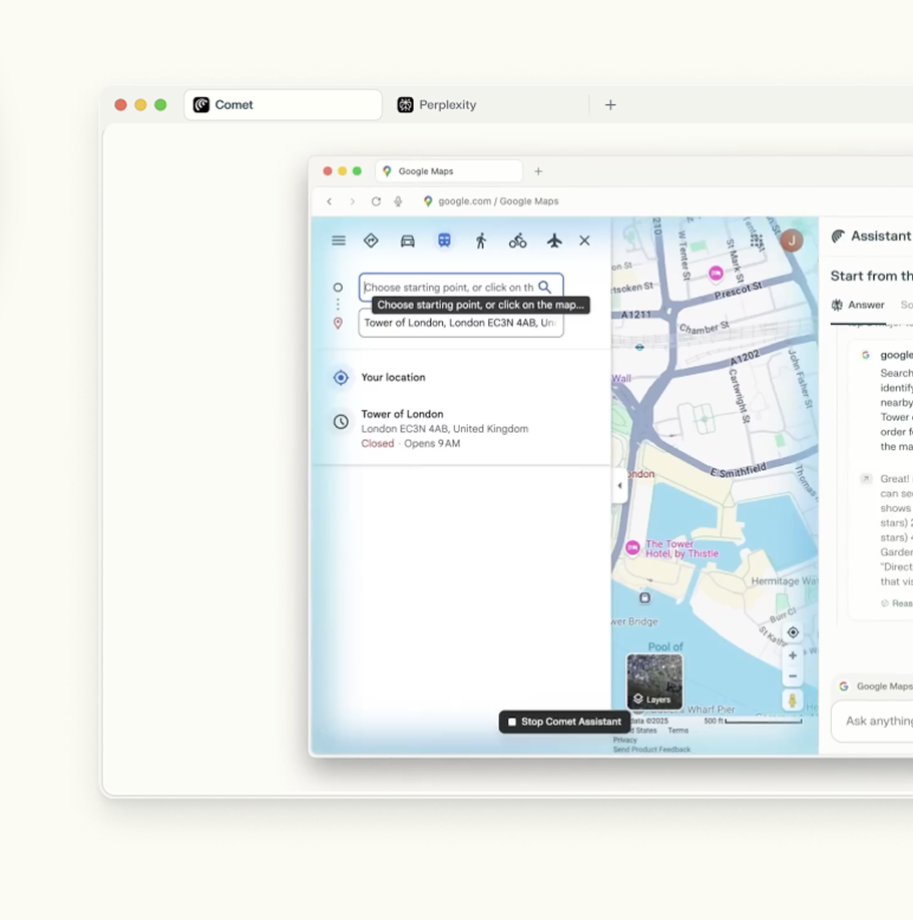Choose cycling directions icon

point(518,241)
